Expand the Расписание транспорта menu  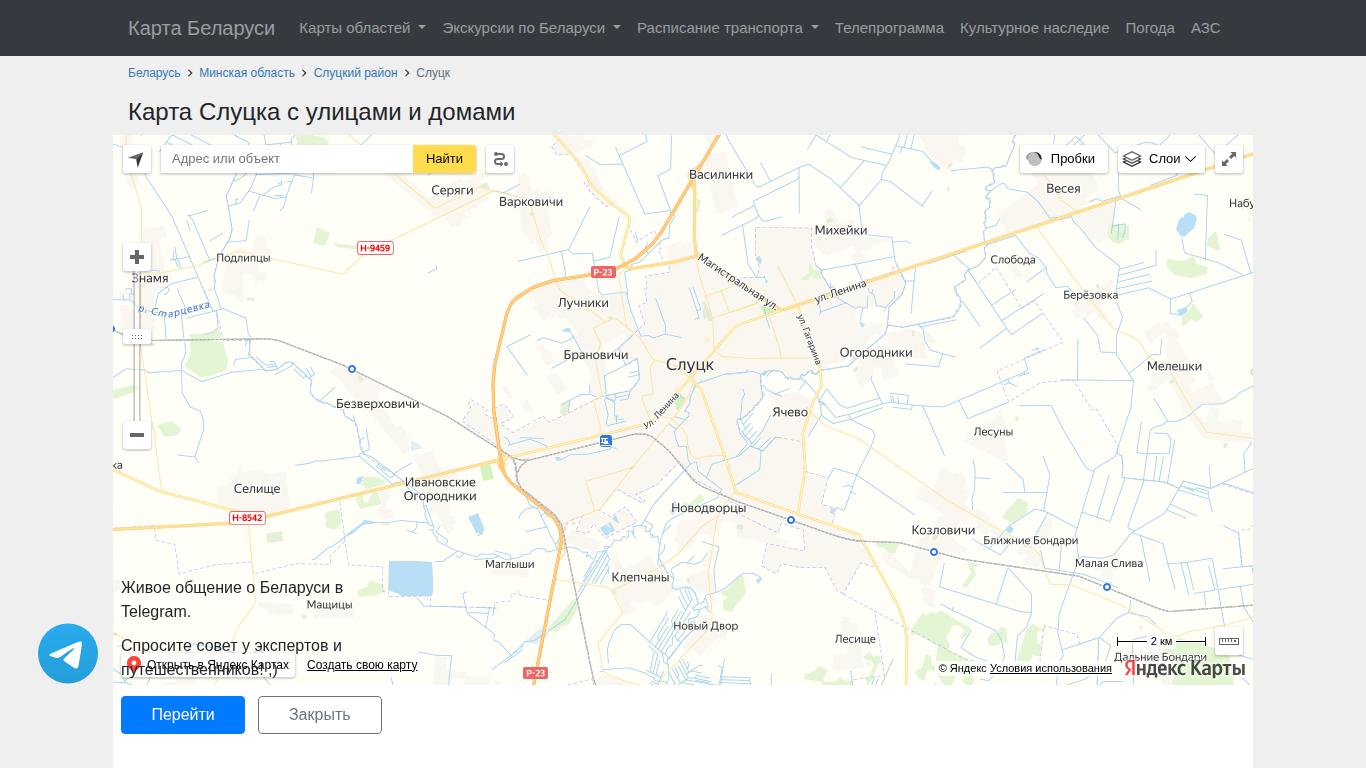click(728, 28)
